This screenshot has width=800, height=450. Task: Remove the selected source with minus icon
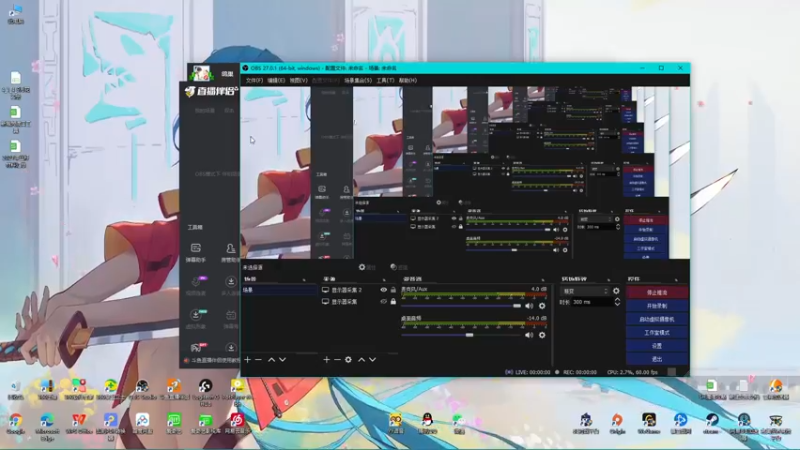(x=337, y=360)
